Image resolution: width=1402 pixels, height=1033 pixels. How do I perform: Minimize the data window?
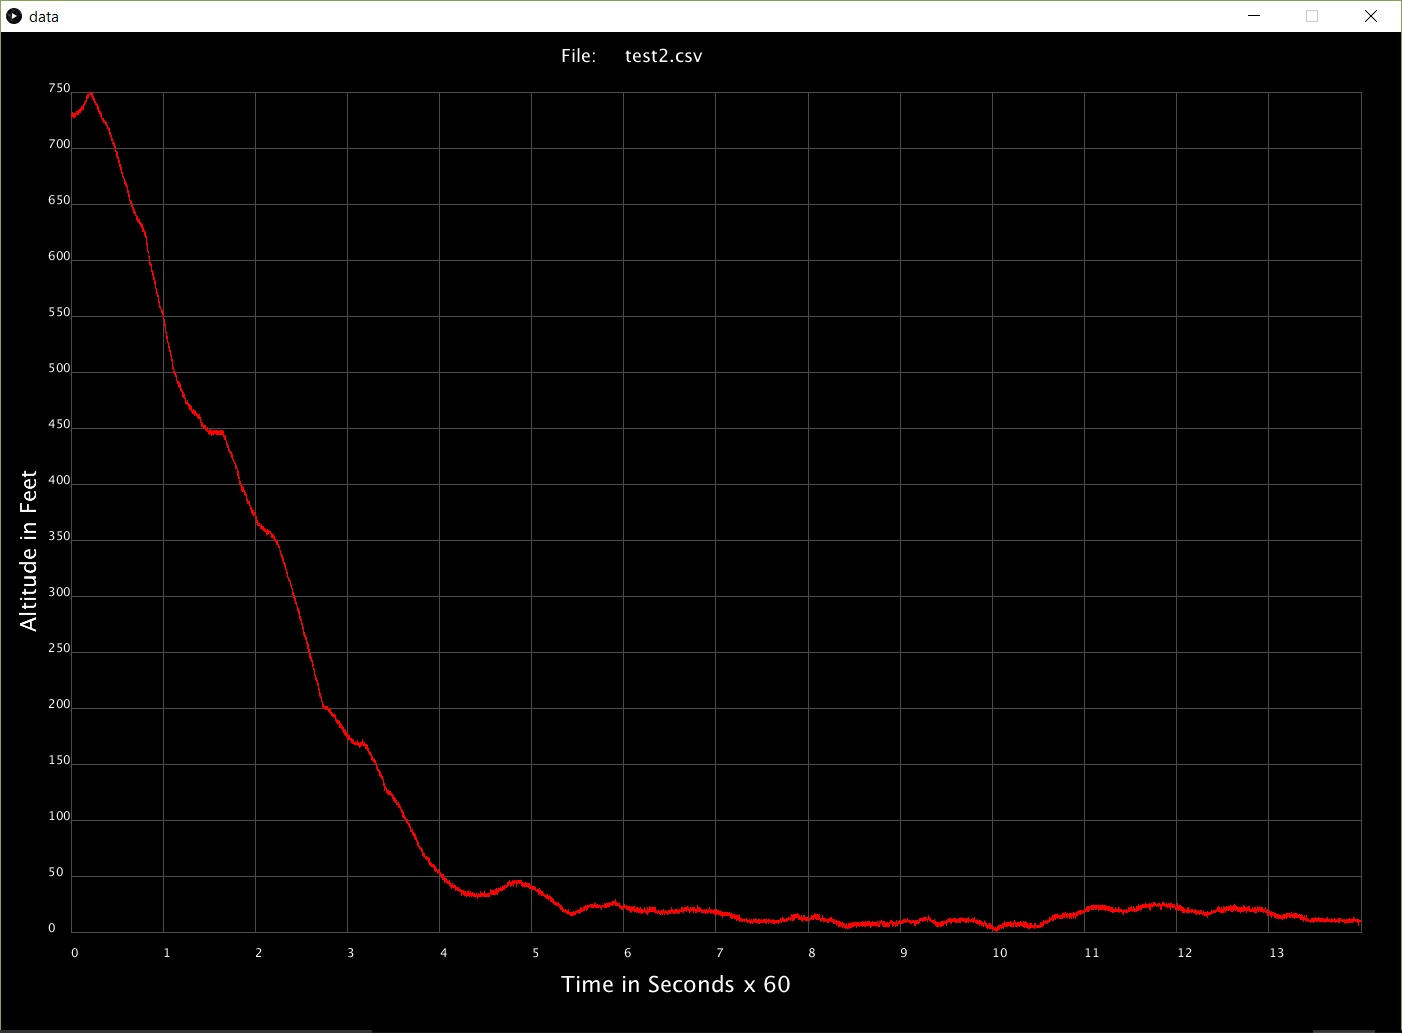pyautogui.click(x=1254, y=16)
